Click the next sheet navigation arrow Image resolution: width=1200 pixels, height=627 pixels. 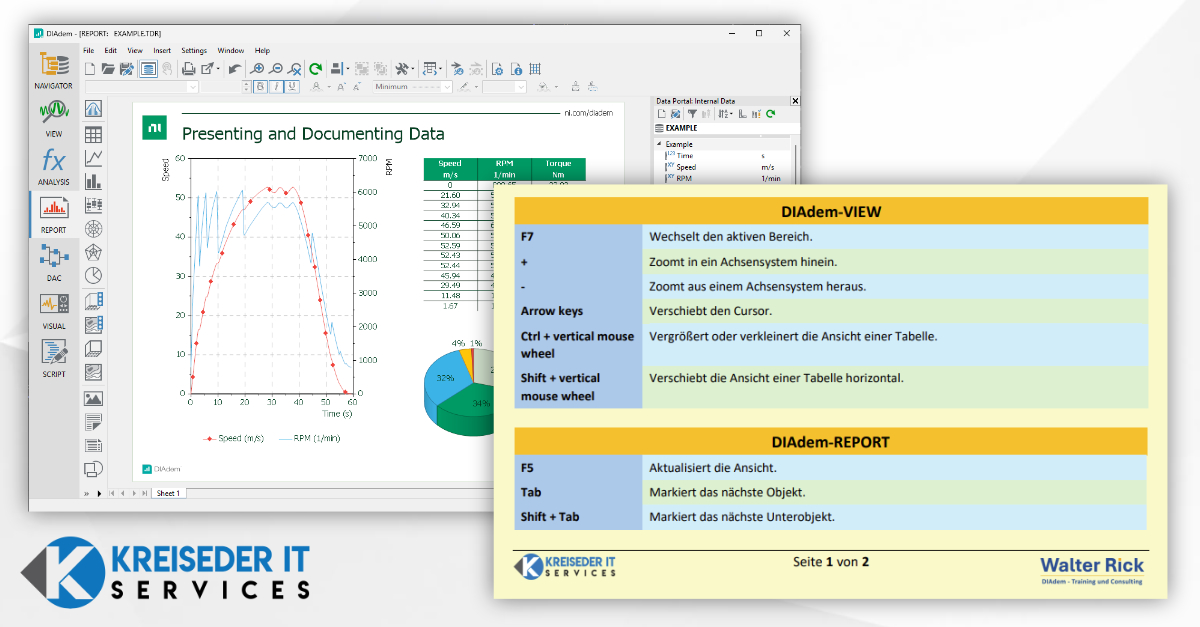pos(134,493)
